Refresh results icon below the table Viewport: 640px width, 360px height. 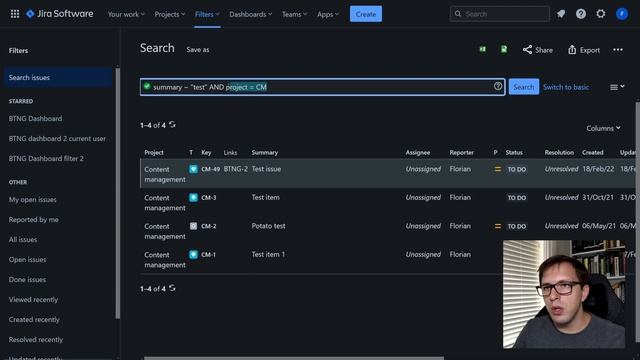[172, 288]
